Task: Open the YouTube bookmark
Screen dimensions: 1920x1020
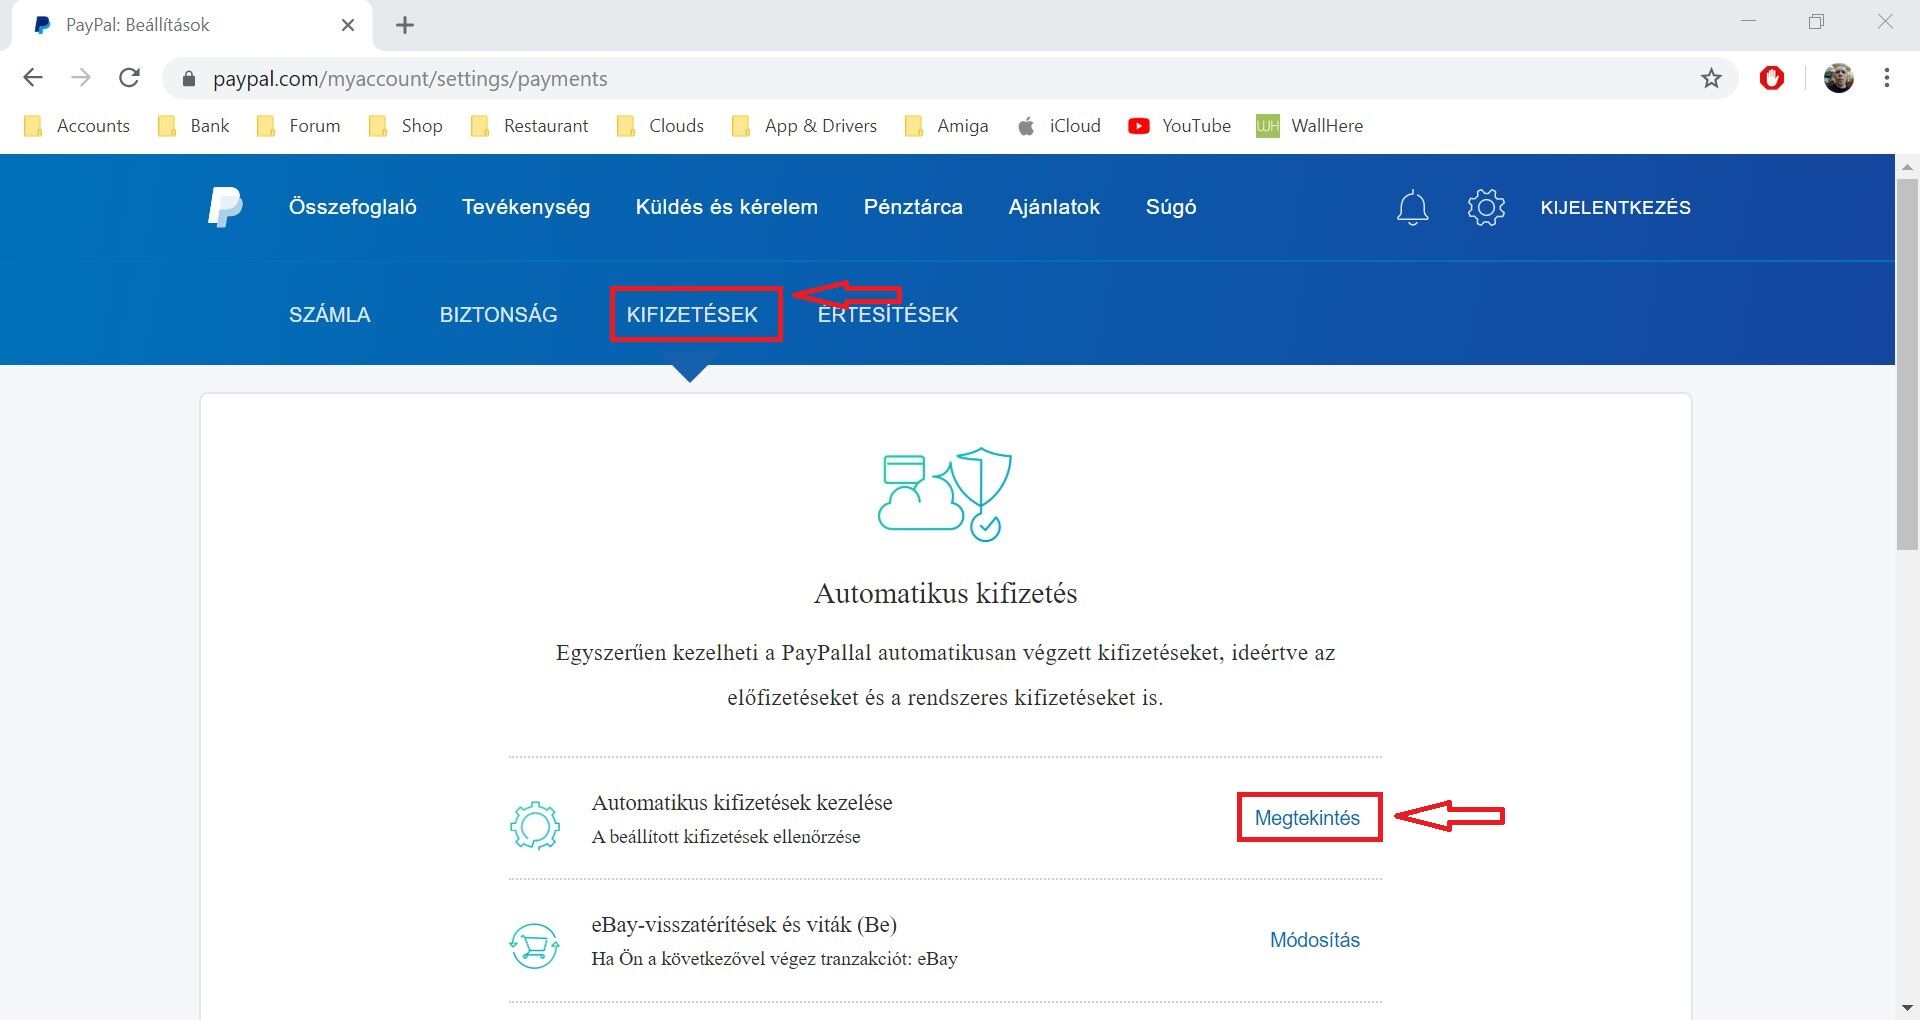Action: pyautogui.click(x=1180, y=126)
